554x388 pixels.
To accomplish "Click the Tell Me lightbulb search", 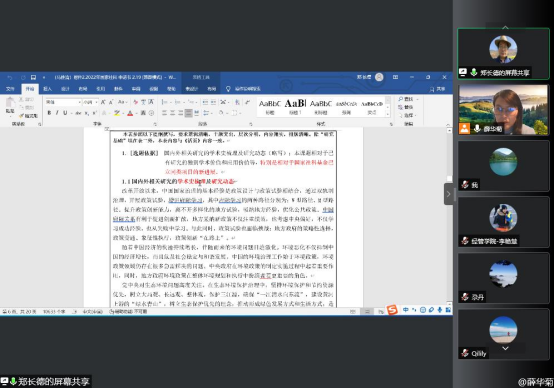I will (228, 89).
